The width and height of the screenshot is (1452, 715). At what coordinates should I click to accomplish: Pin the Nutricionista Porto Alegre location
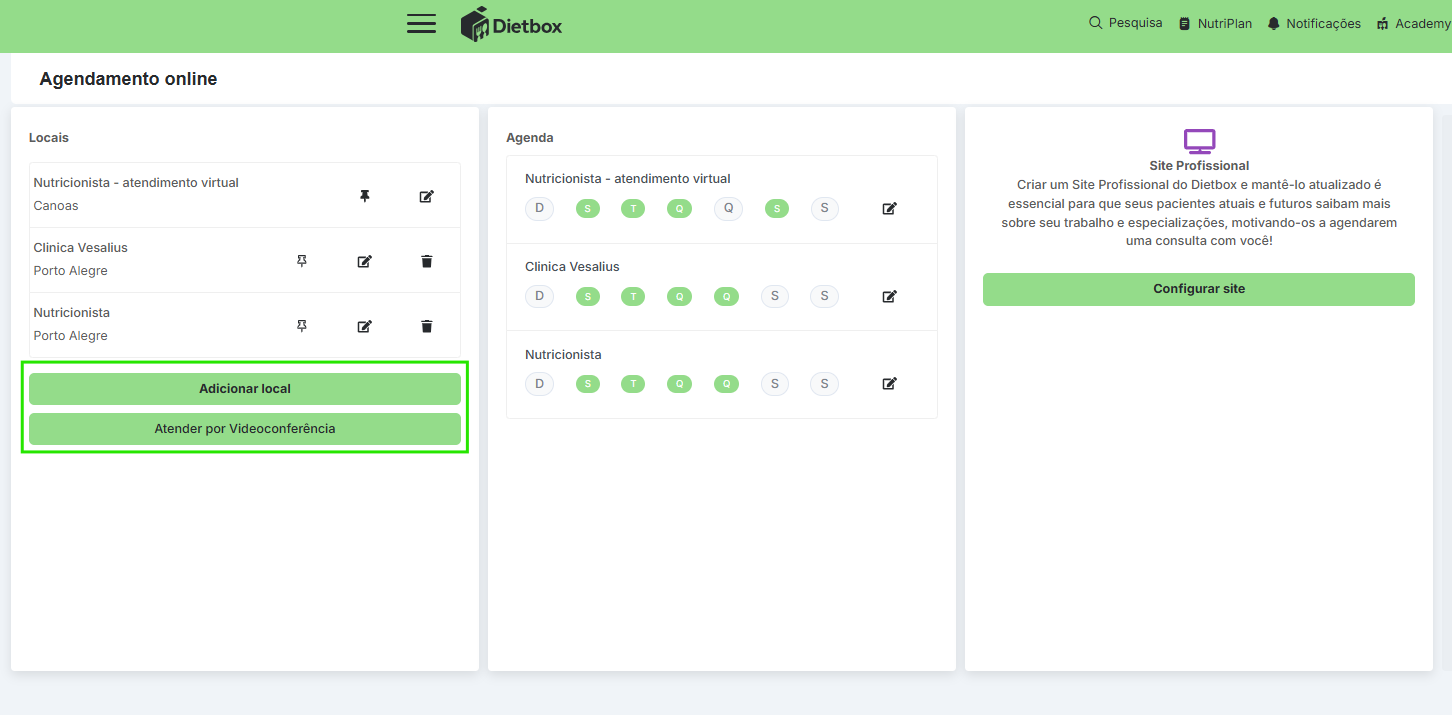pyautogui.click(x=302, y=326)
